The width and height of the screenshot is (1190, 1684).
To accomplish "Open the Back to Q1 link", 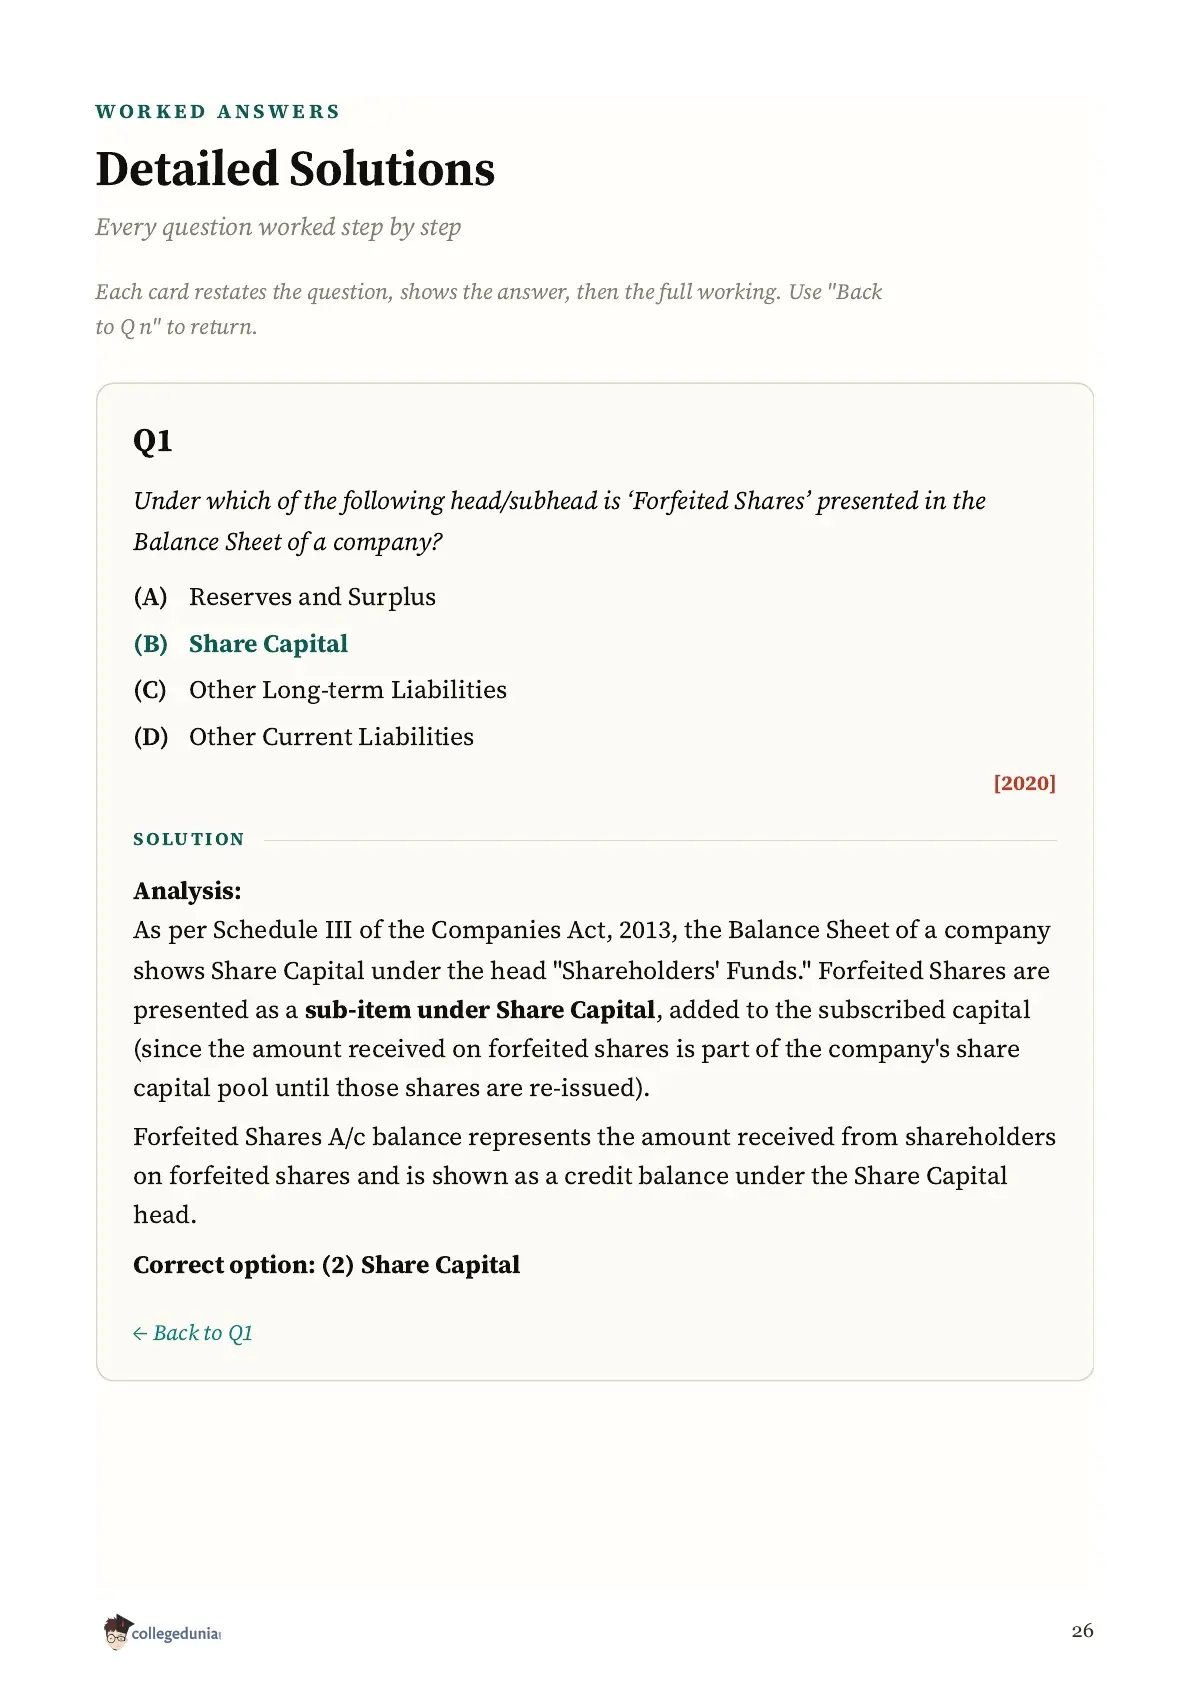I will pyautogui.click(x=193, y=1333).
